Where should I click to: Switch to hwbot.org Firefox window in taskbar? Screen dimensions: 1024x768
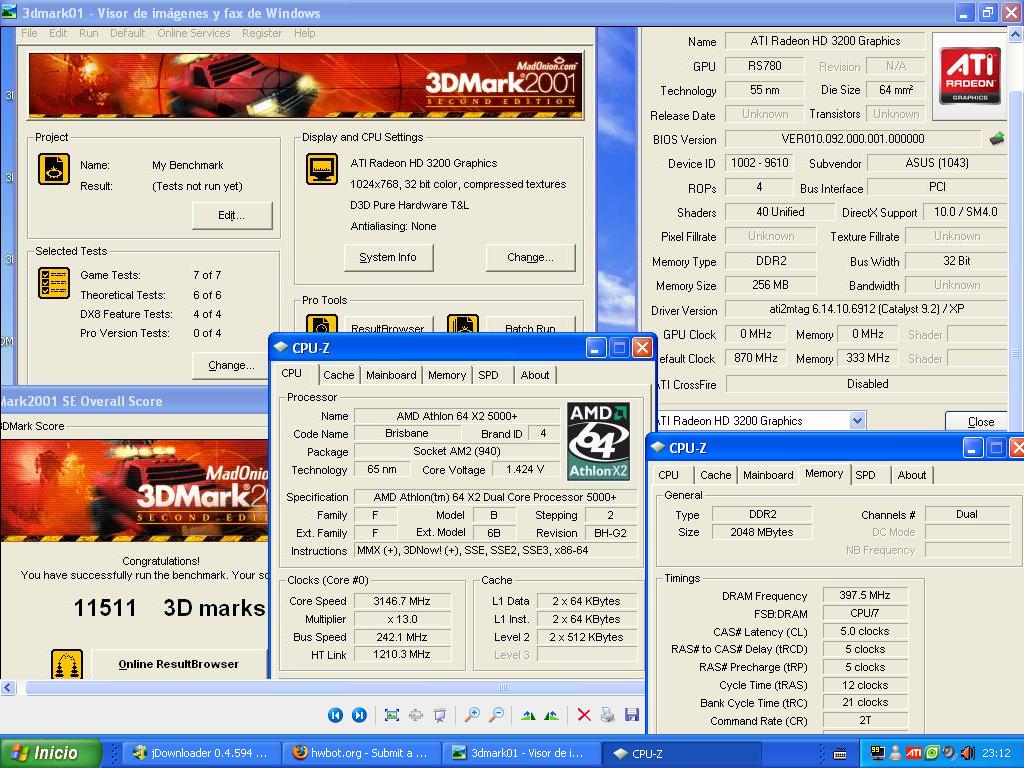pos(362,753)
